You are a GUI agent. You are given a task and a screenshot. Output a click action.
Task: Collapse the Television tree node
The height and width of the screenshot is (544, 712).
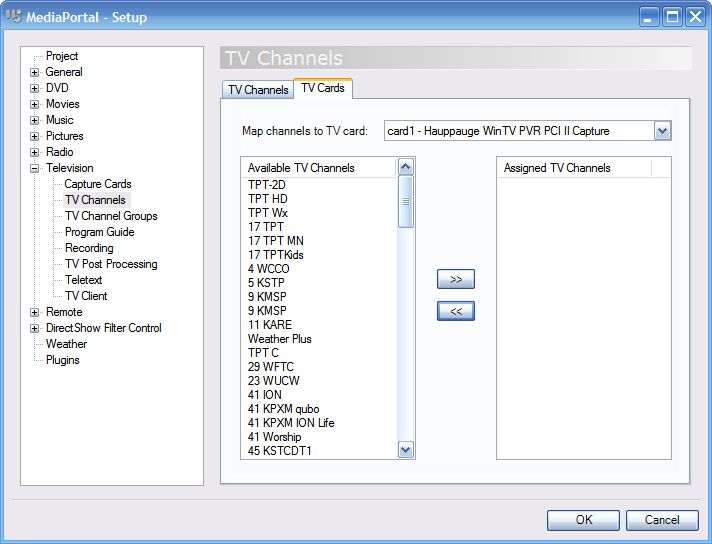[x=34, y=168]
